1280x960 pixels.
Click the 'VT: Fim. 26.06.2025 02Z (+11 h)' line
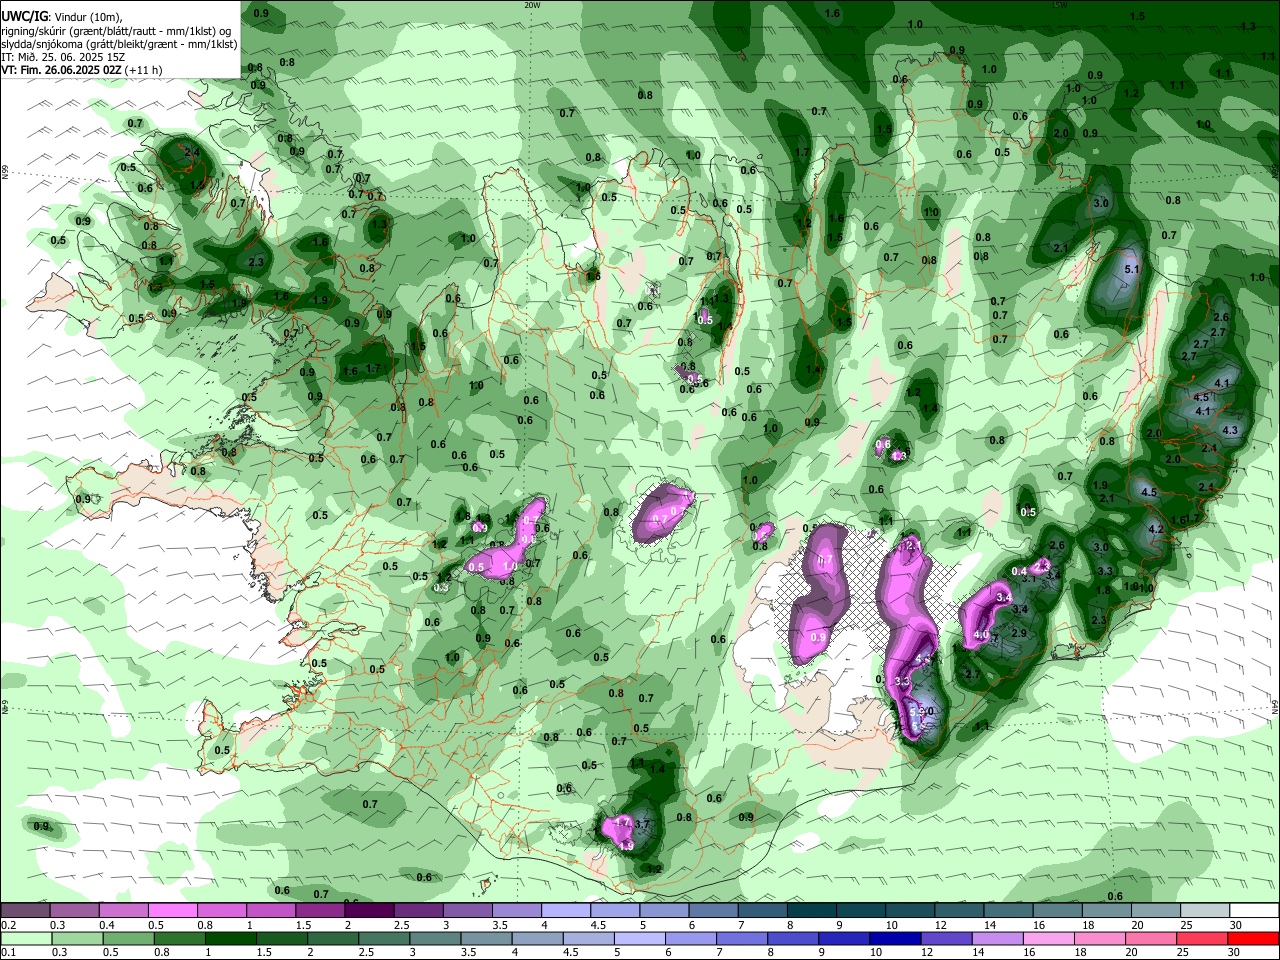81,70
